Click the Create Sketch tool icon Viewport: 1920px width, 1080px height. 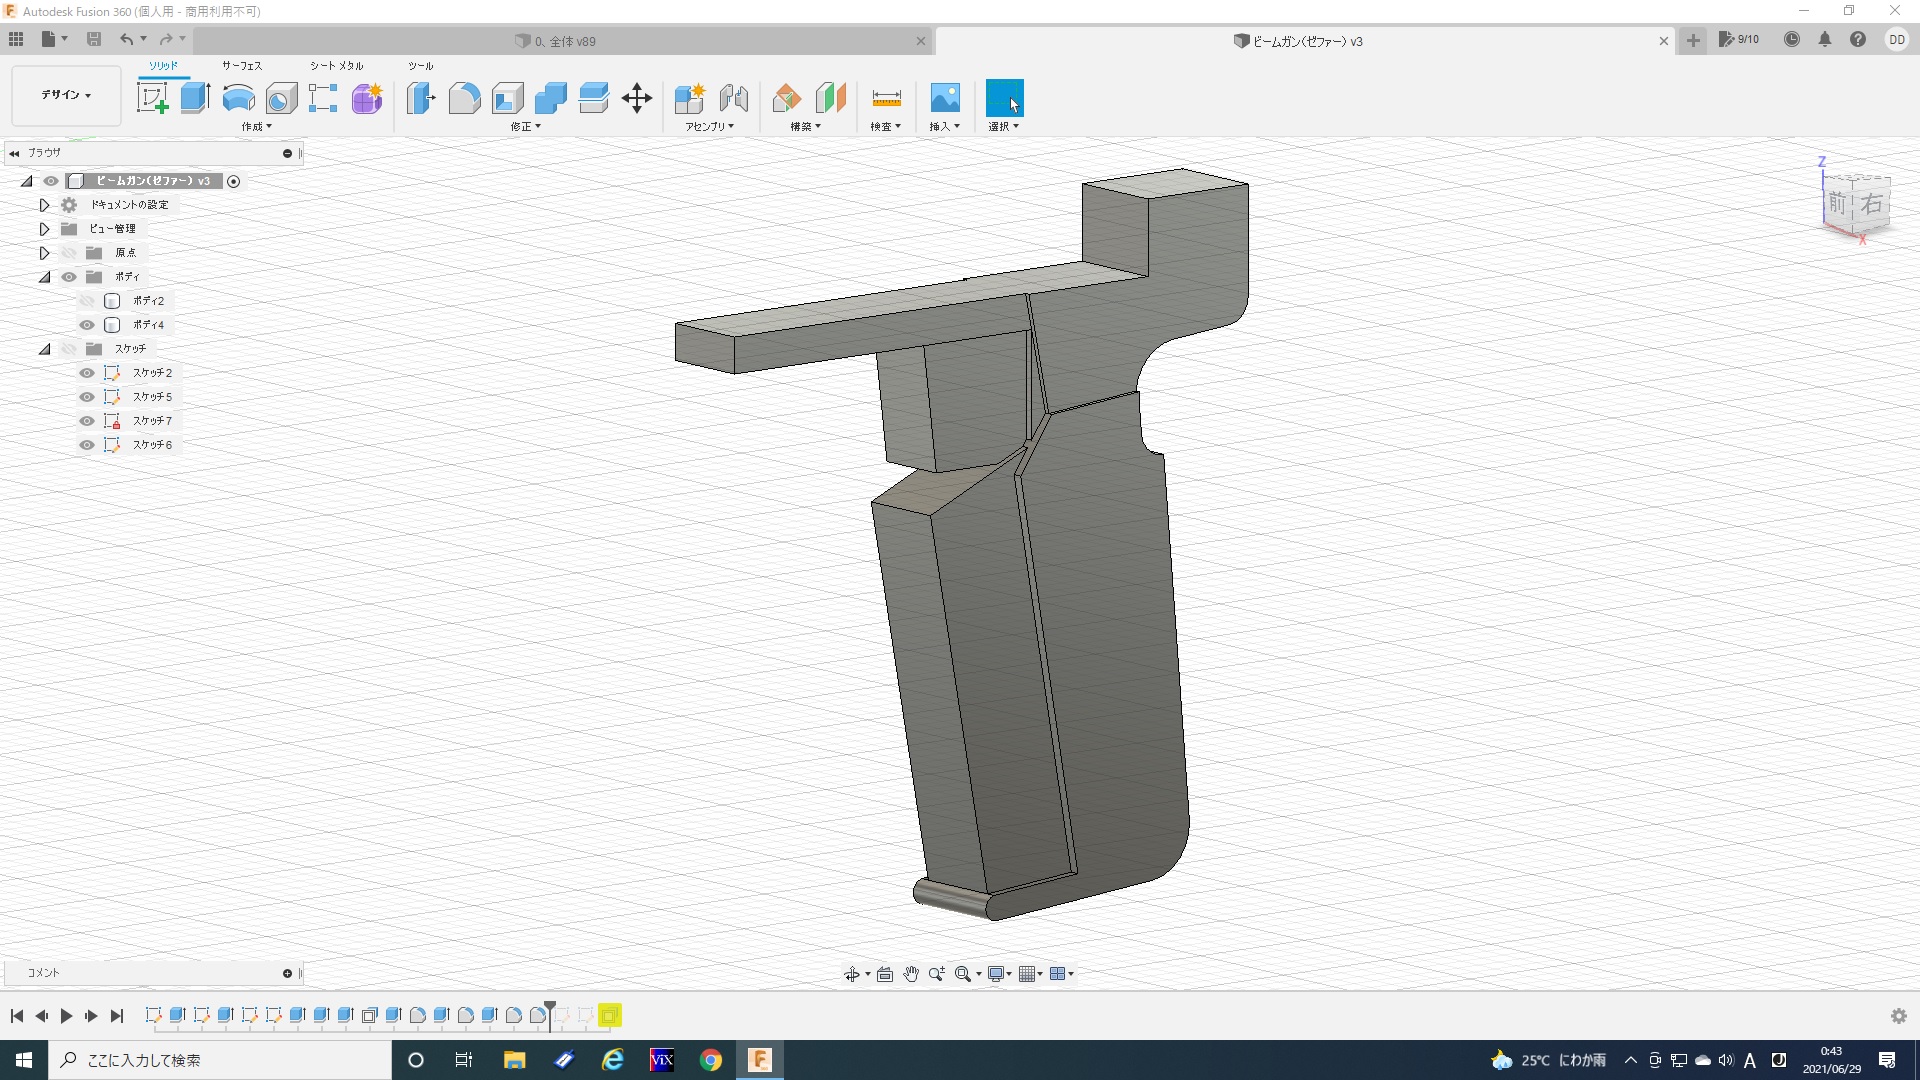pos(152,98)
